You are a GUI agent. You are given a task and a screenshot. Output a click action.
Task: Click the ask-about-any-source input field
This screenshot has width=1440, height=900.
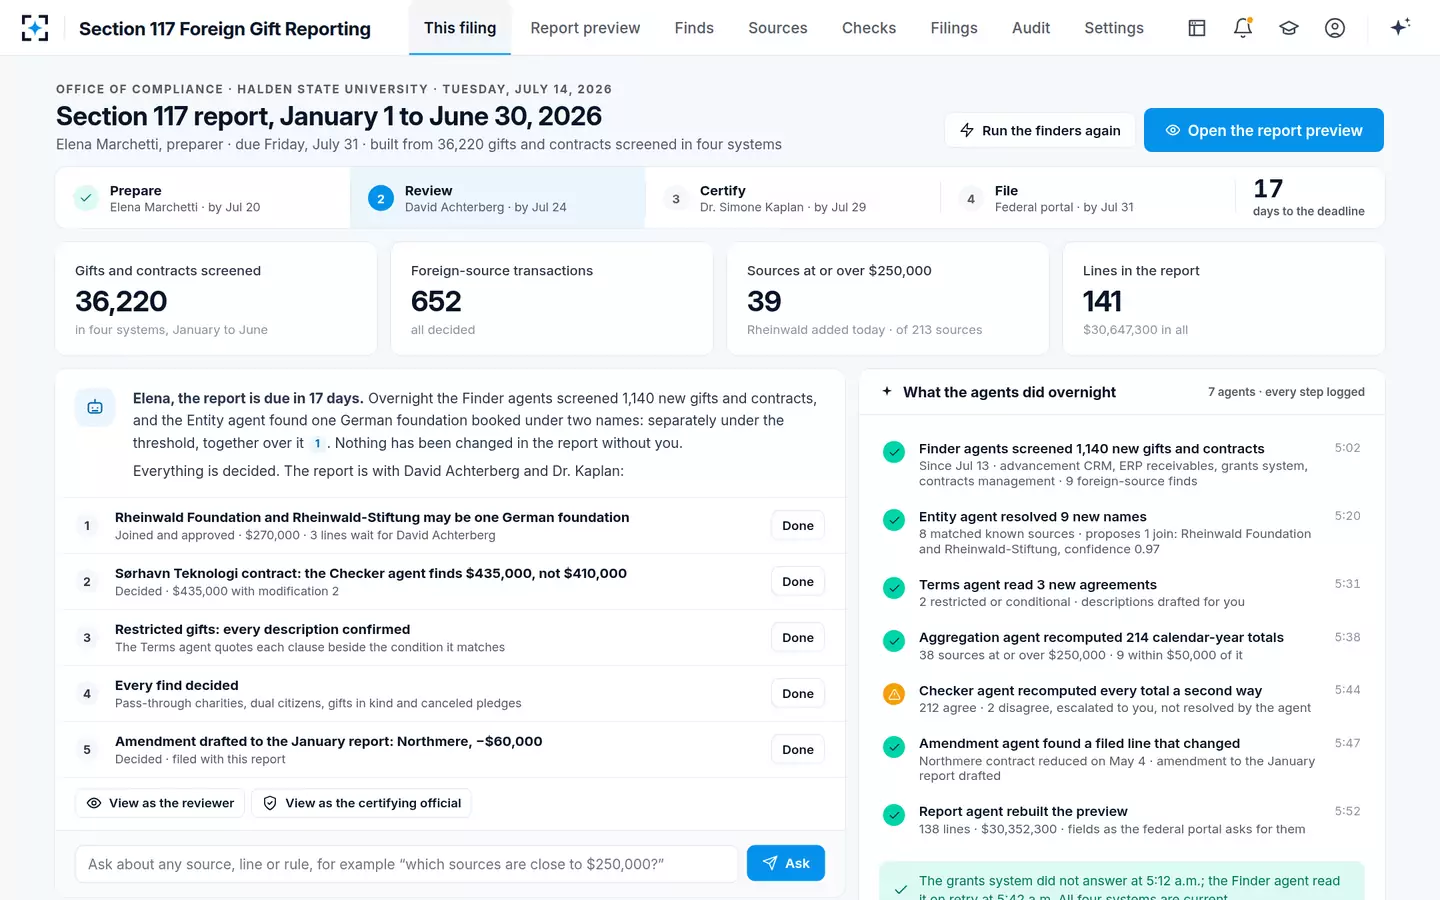point(406,864)
